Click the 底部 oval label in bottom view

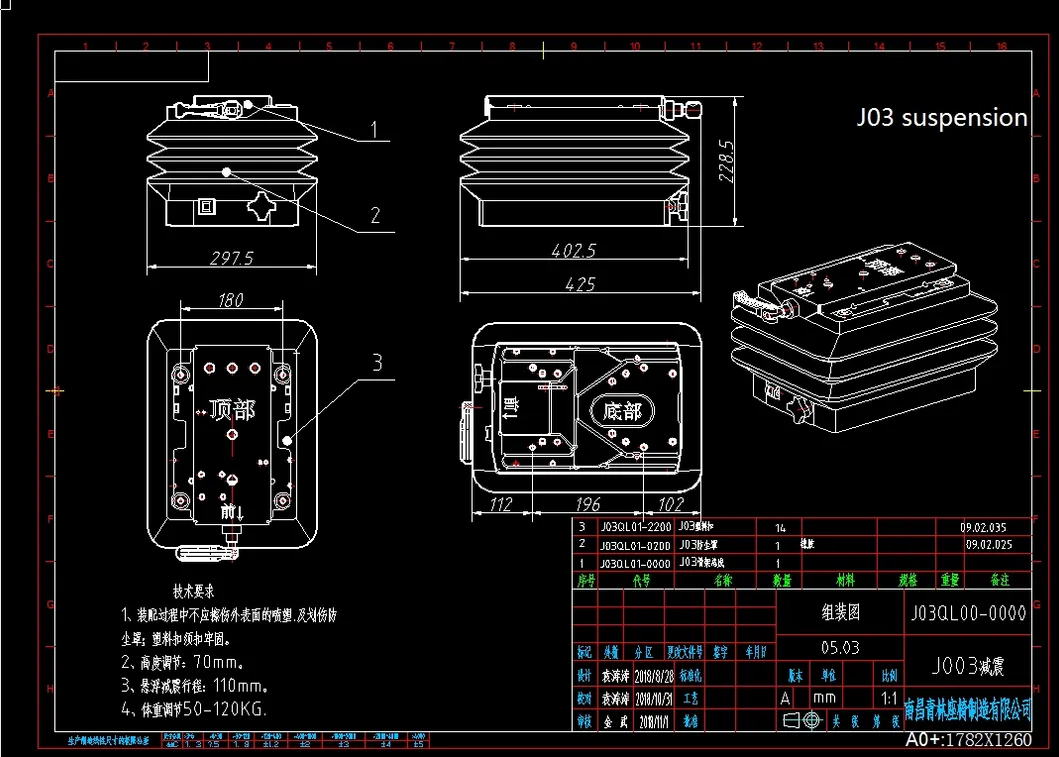coord(621,411)
